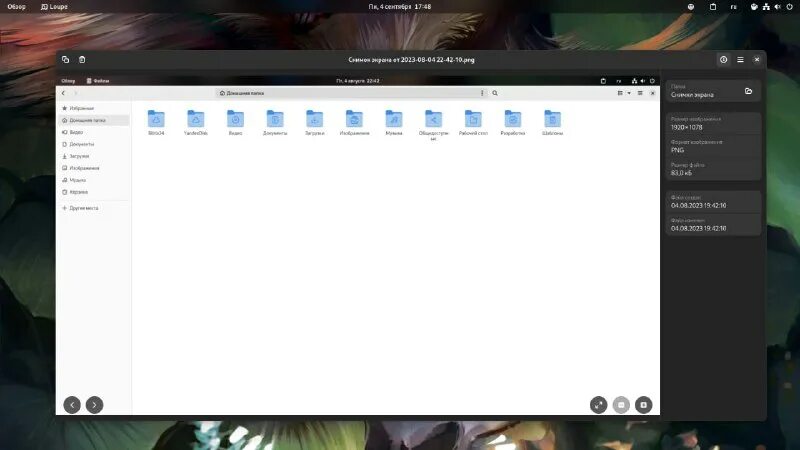Image resolution: width=800 pixels, height=450 pixels.
Task: Toggle the image properties panel in Loupe
Action: pyautogui.click(x=723, y=60)
